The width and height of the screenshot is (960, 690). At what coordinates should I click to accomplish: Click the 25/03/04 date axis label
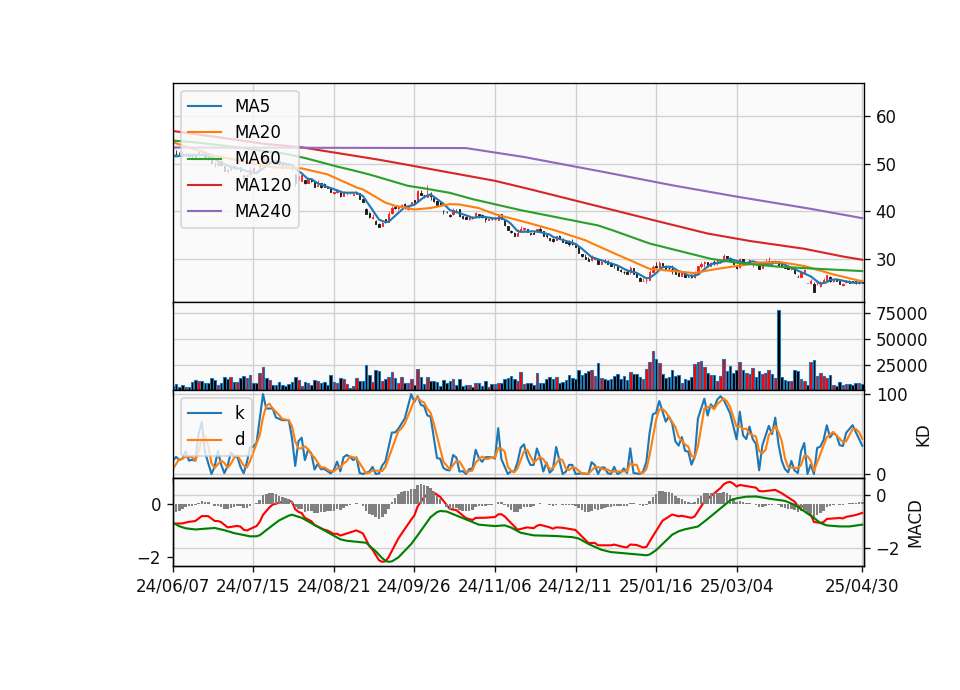(737, 586)
